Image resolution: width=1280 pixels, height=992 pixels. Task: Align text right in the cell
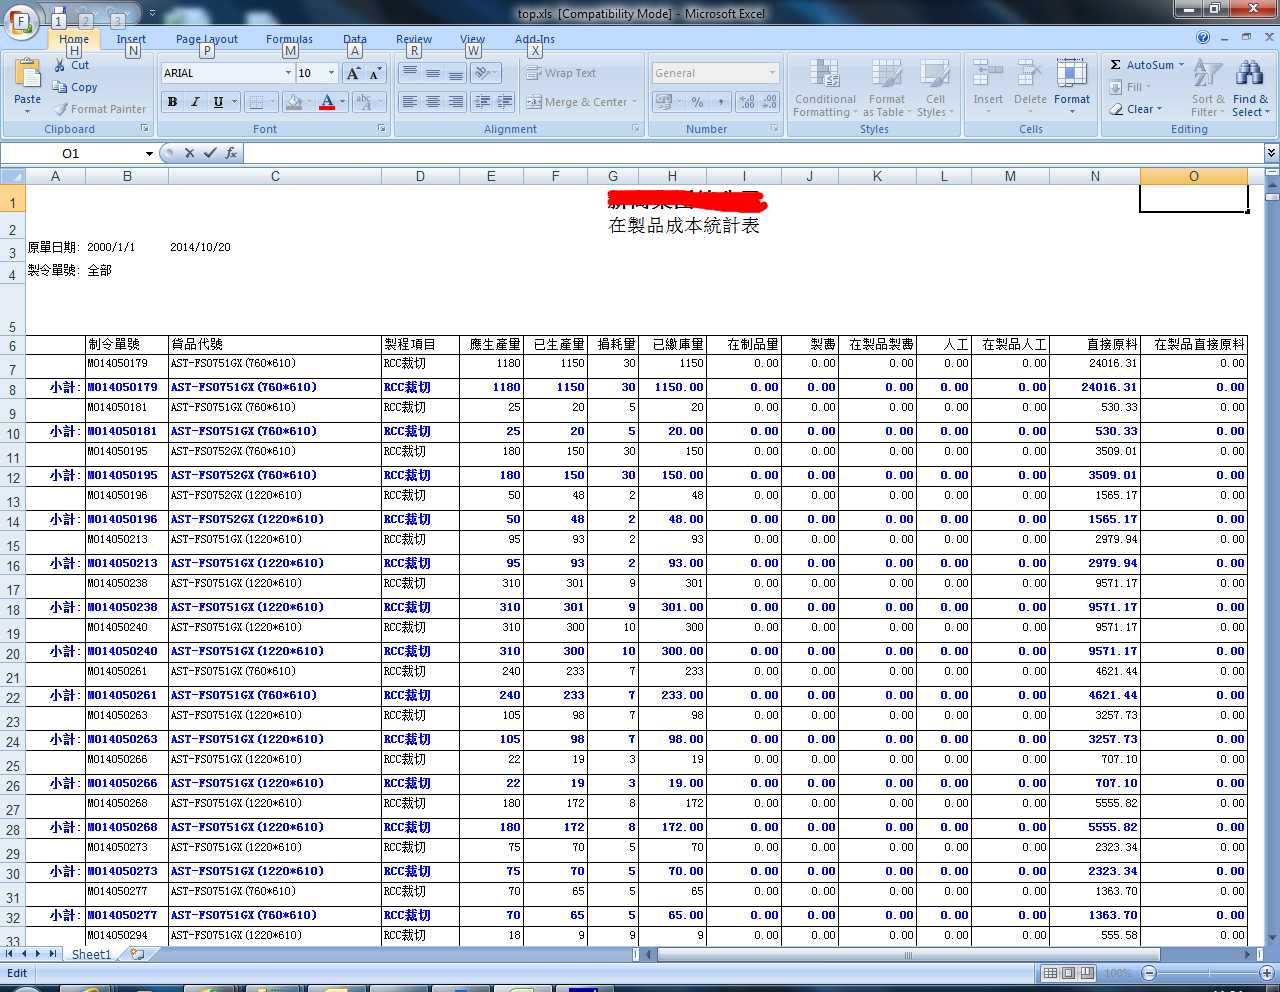(x=456, y=102)
